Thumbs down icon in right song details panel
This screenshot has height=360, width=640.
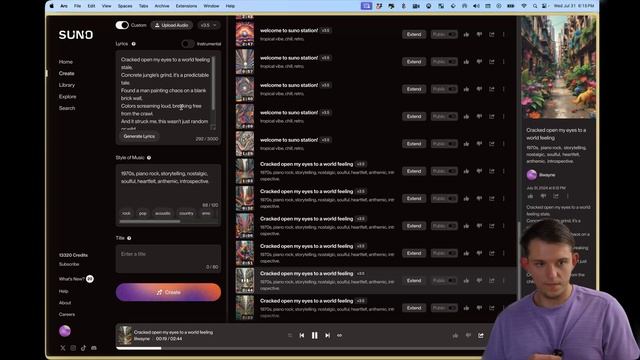point(543,196)
